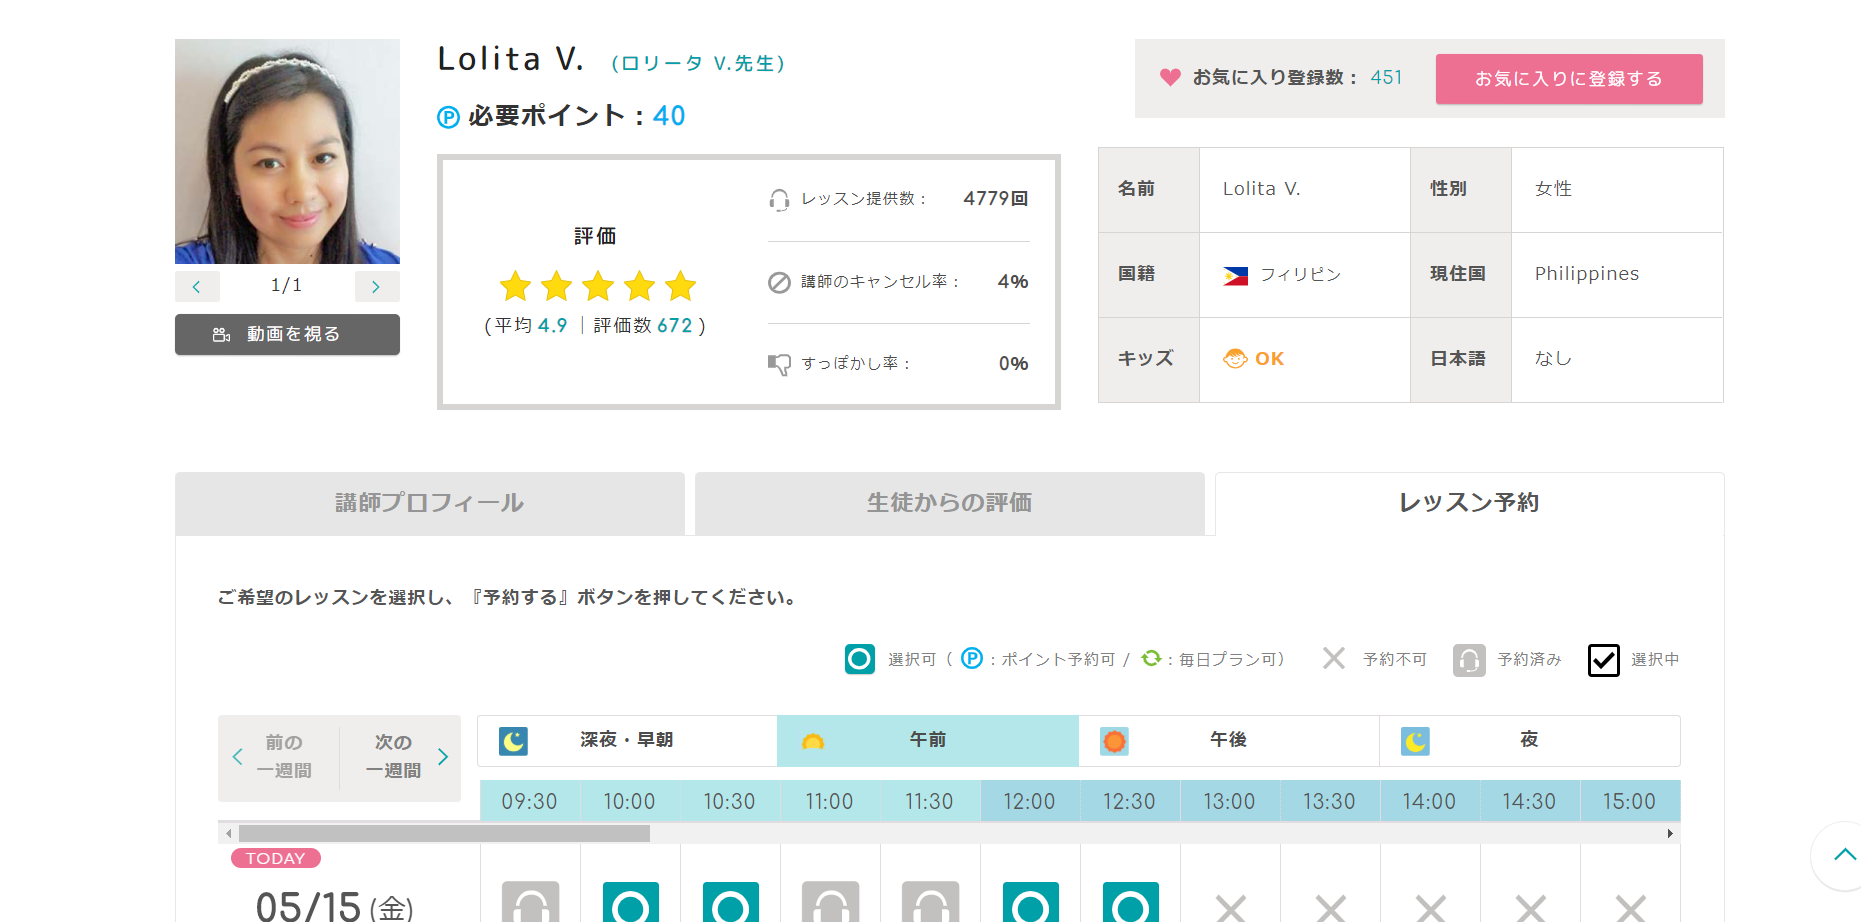Open the 講師プロフィール tab

coord(429,503)
